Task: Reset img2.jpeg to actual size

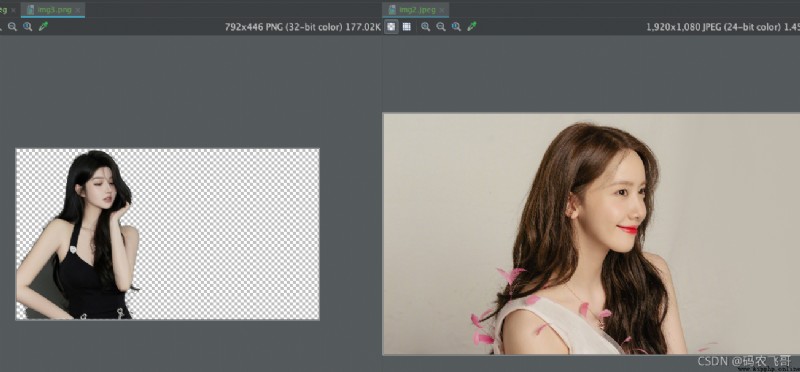Action: pyautogui.click(x=456, y=27)
